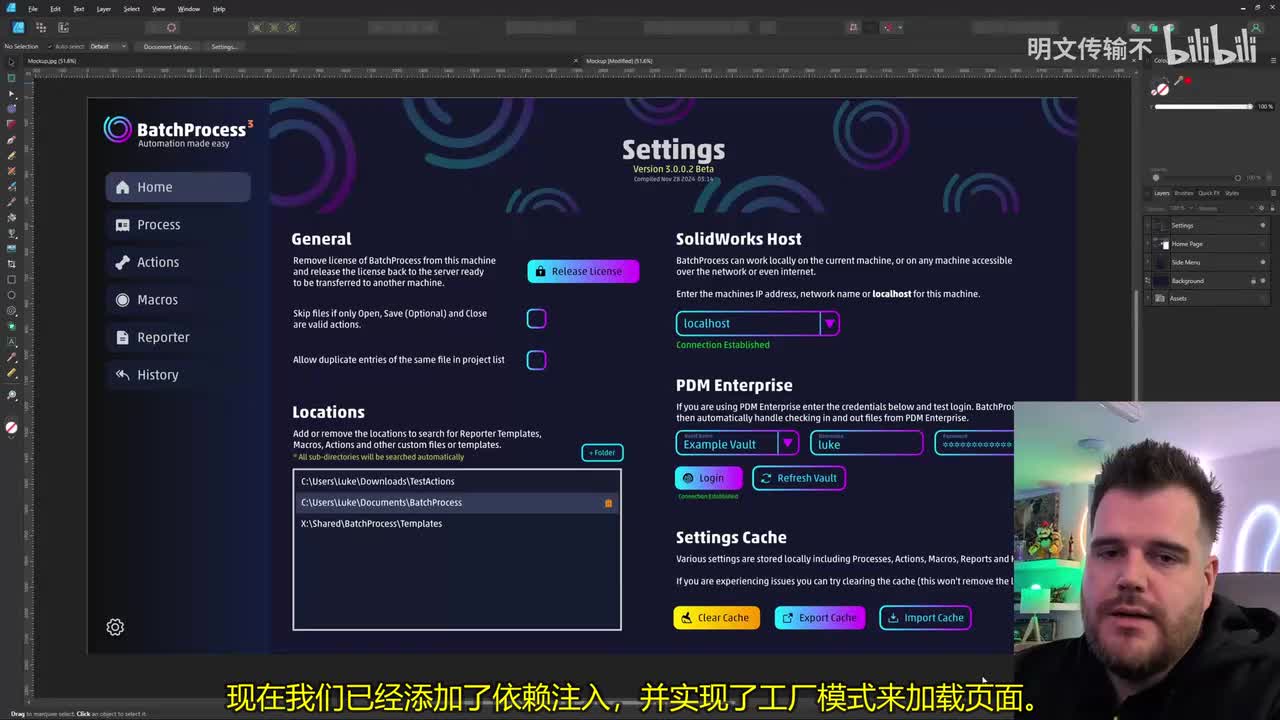The width and height of the screenshot is (1280, 720).
Task: Switch to the Styles panel tab
Action: [x=1232, y=193]
